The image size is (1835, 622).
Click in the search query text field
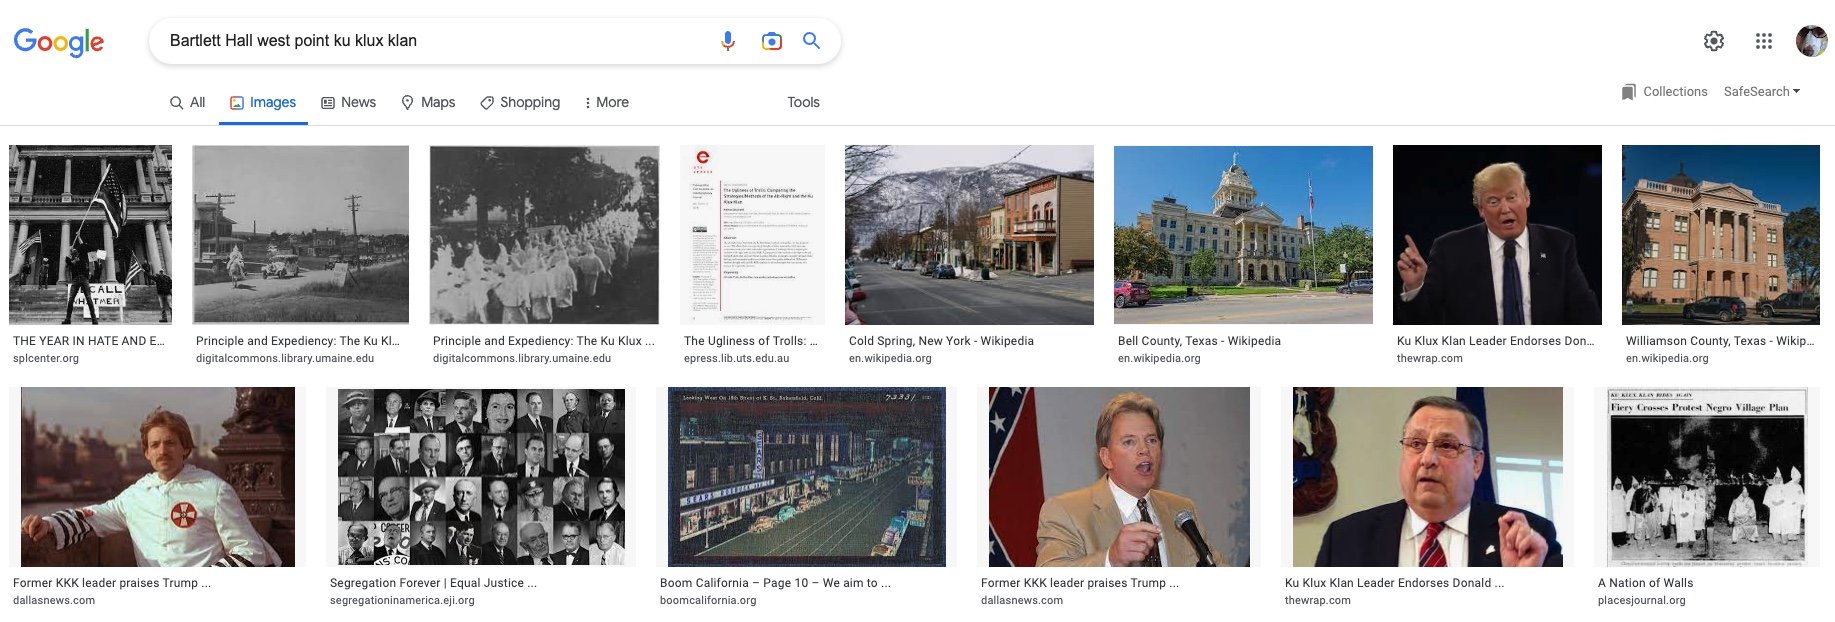(435, 41)
